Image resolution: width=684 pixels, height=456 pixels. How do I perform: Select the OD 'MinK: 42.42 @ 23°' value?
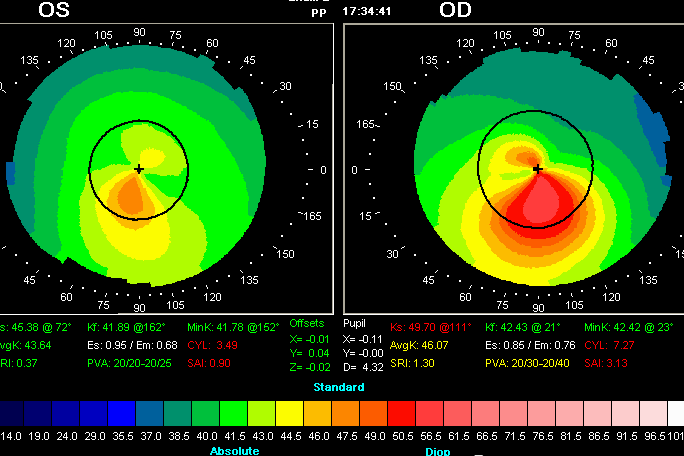point(629,327)
